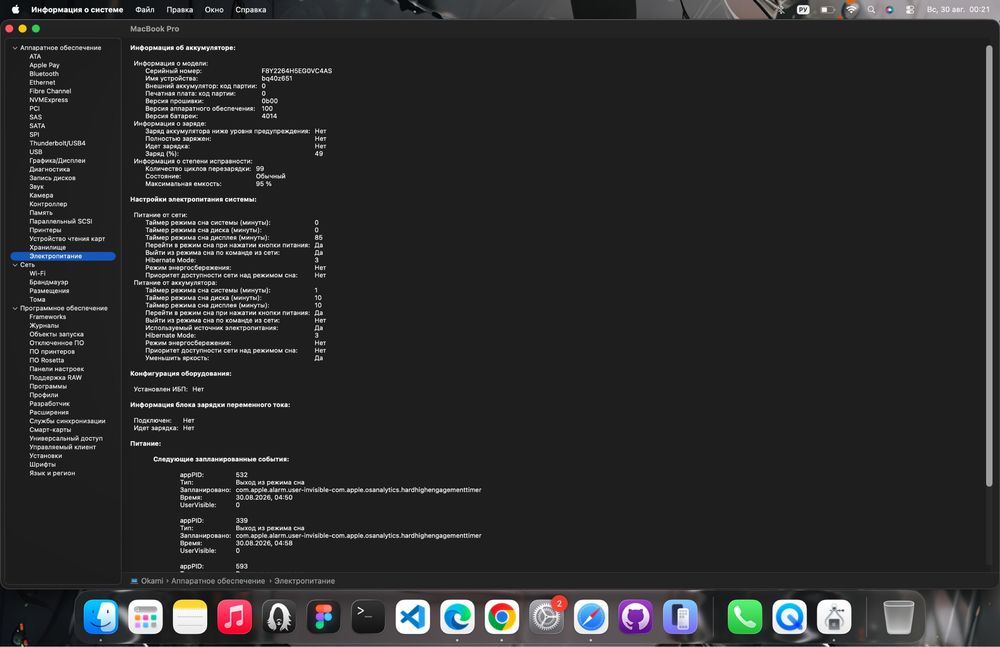Select Брандмауэр in the sidebar
The image size is (1000, 647).
click(48, 282)
